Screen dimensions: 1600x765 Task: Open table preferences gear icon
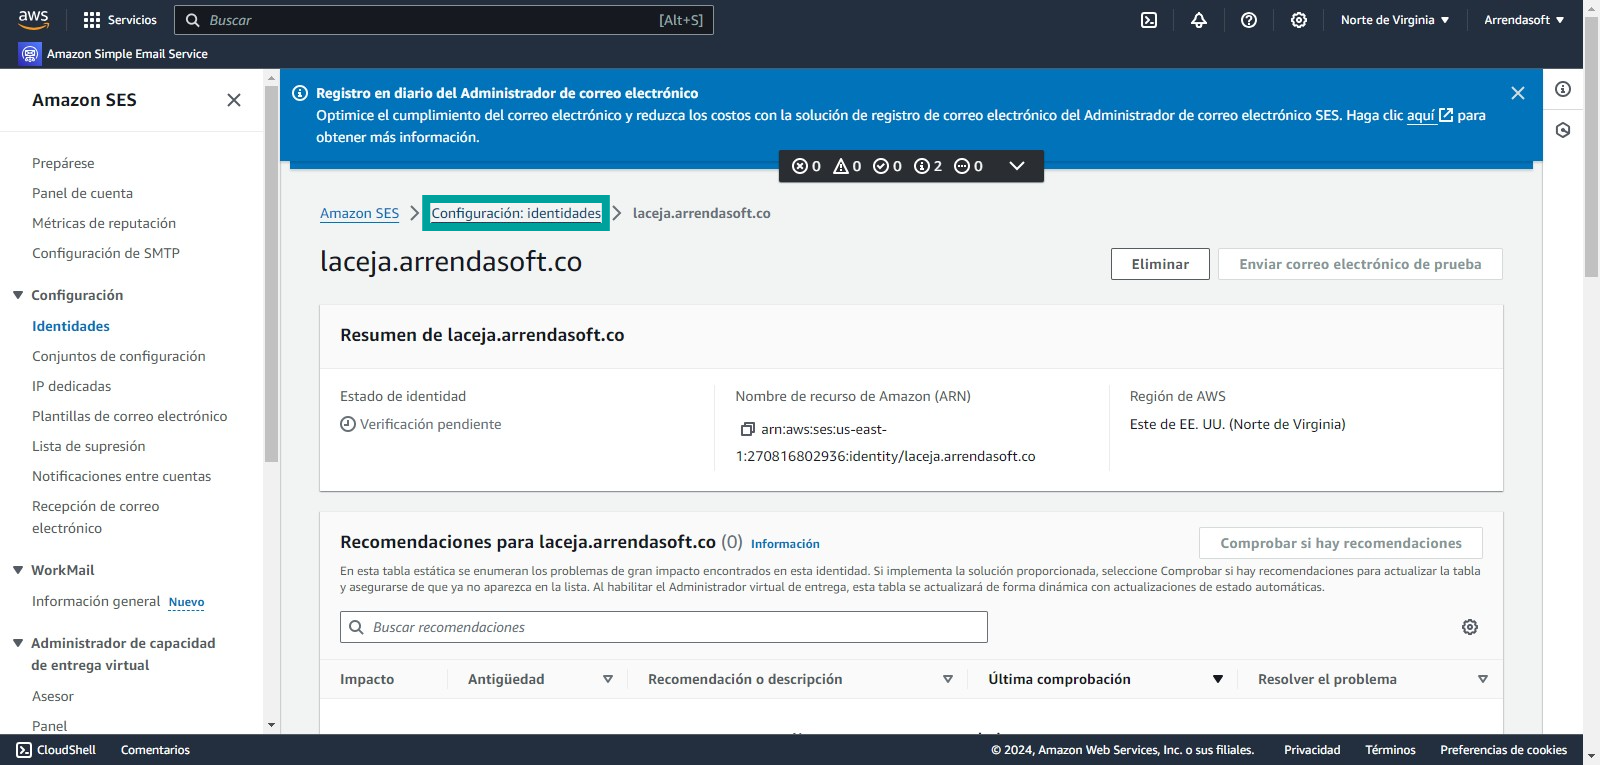click(x=1470, y=627)
